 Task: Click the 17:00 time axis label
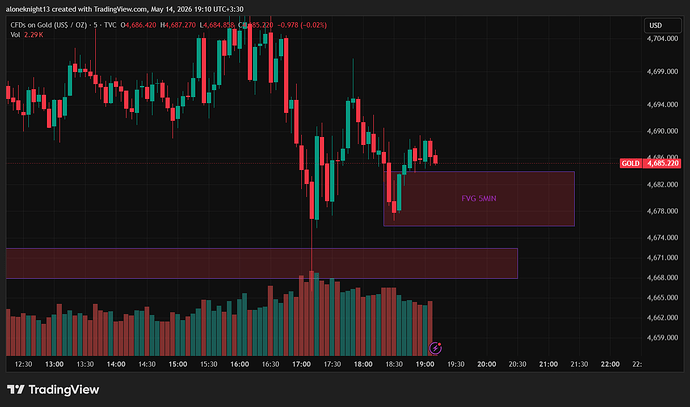tap(301, 364)
